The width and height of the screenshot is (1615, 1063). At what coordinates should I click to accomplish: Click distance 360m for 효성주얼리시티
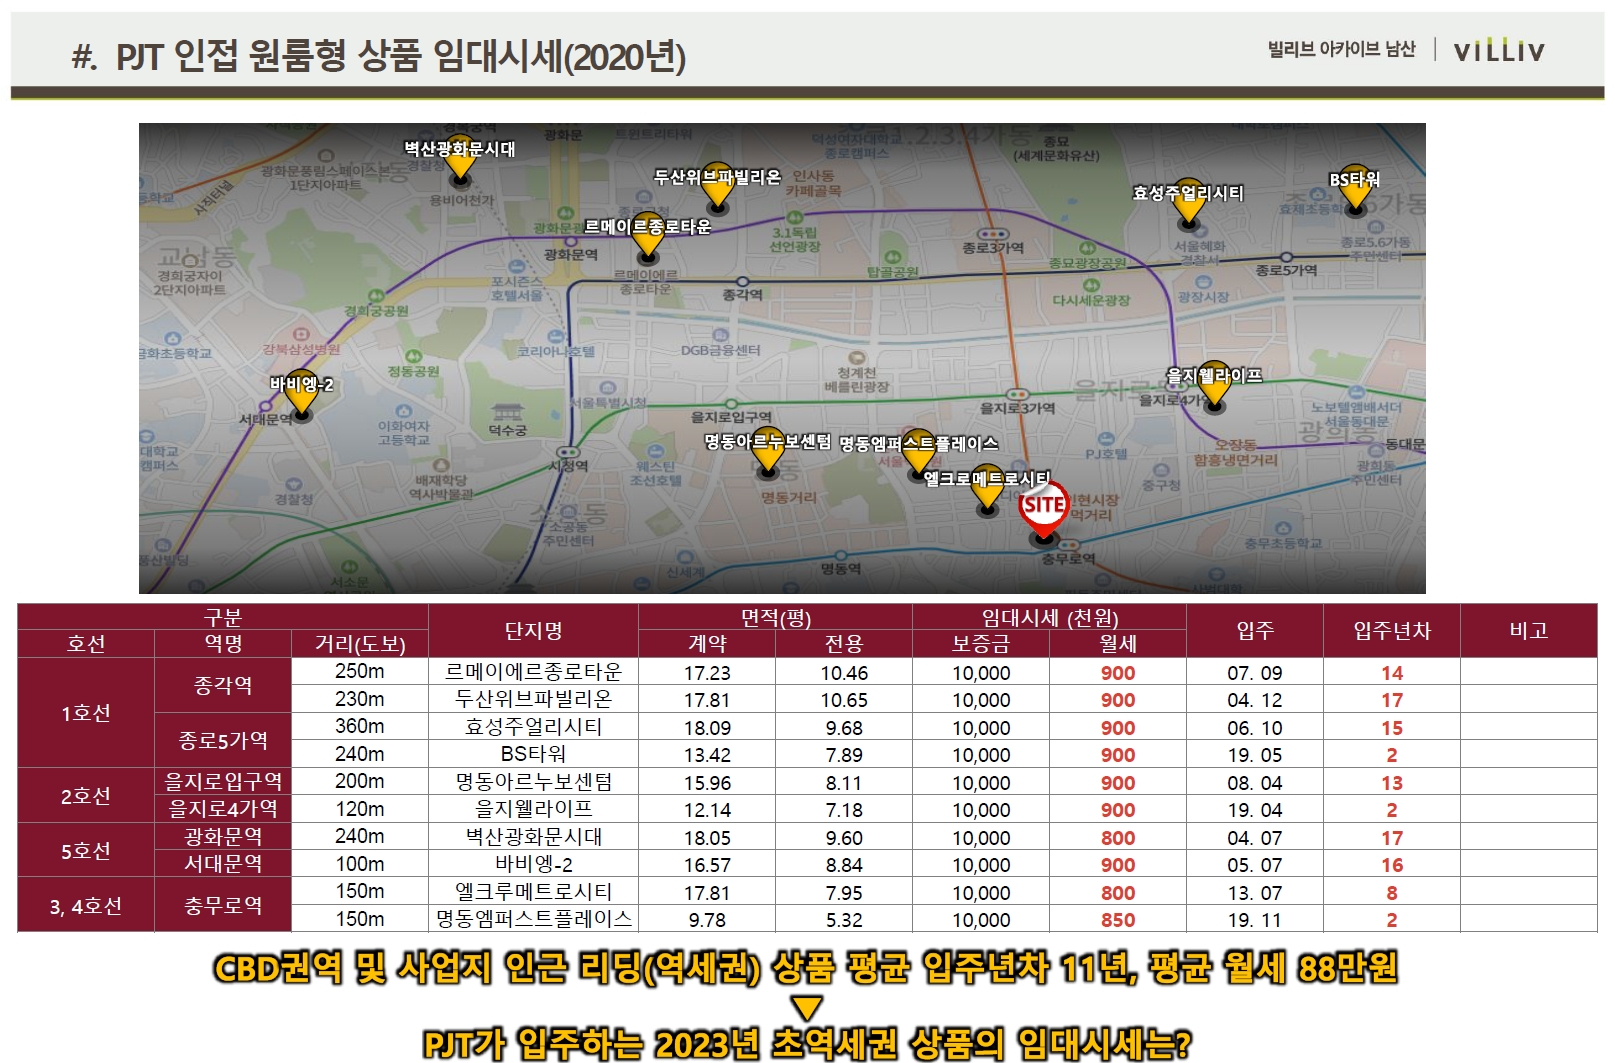click(x=360, y=726)
